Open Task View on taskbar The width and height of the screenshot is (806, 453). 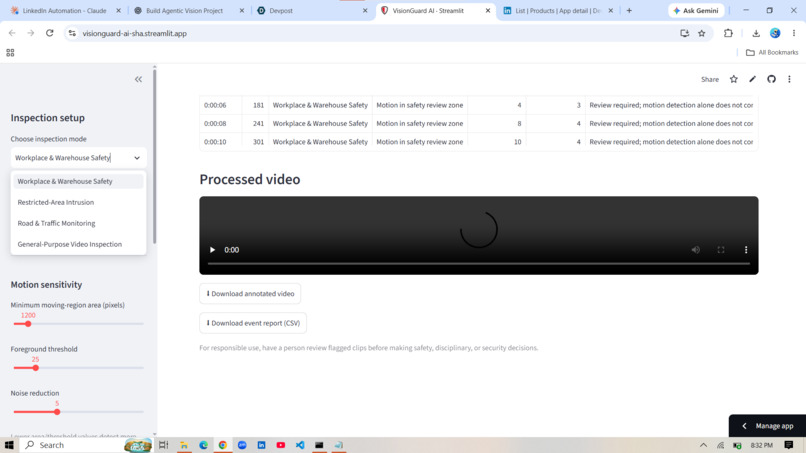pos(163,445)
